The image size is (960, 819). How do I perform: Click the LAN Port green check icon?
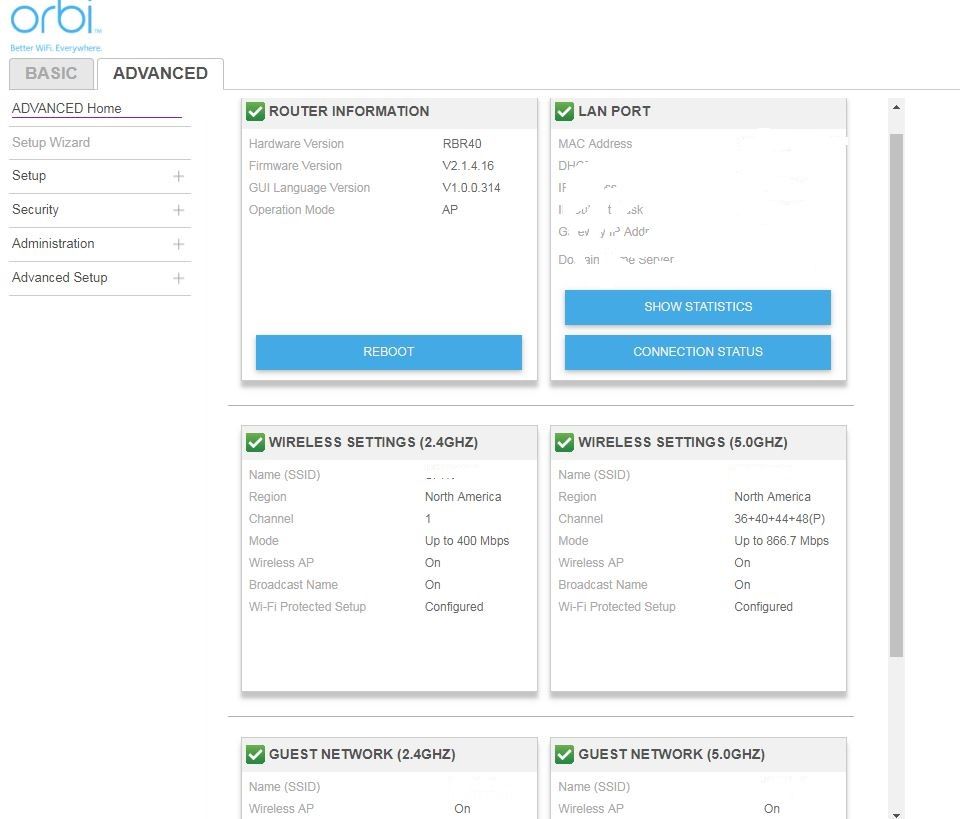point(565,112)
